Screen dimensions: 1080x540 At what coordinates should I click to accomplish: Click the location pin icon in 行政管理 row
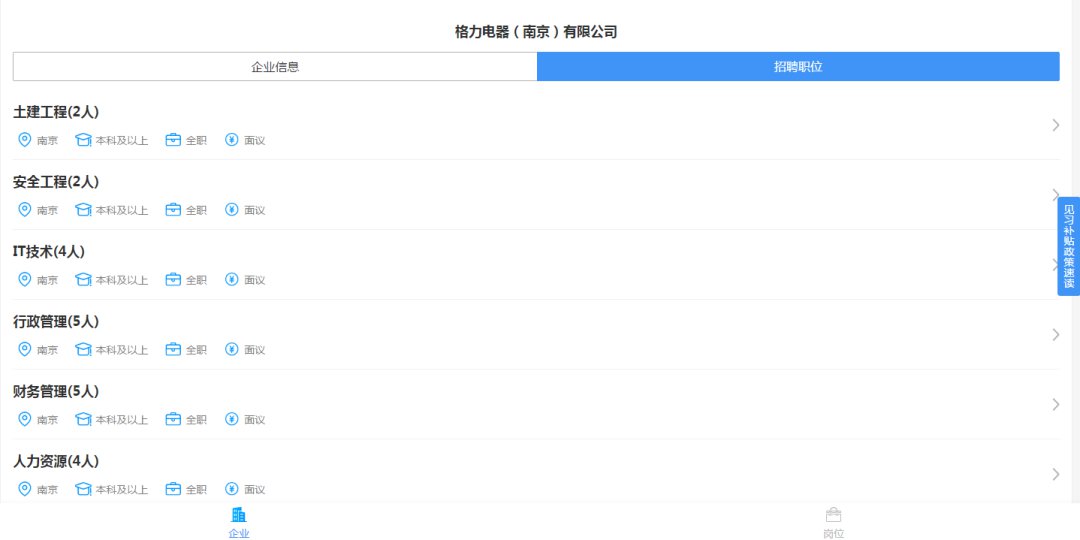(24, 349)
